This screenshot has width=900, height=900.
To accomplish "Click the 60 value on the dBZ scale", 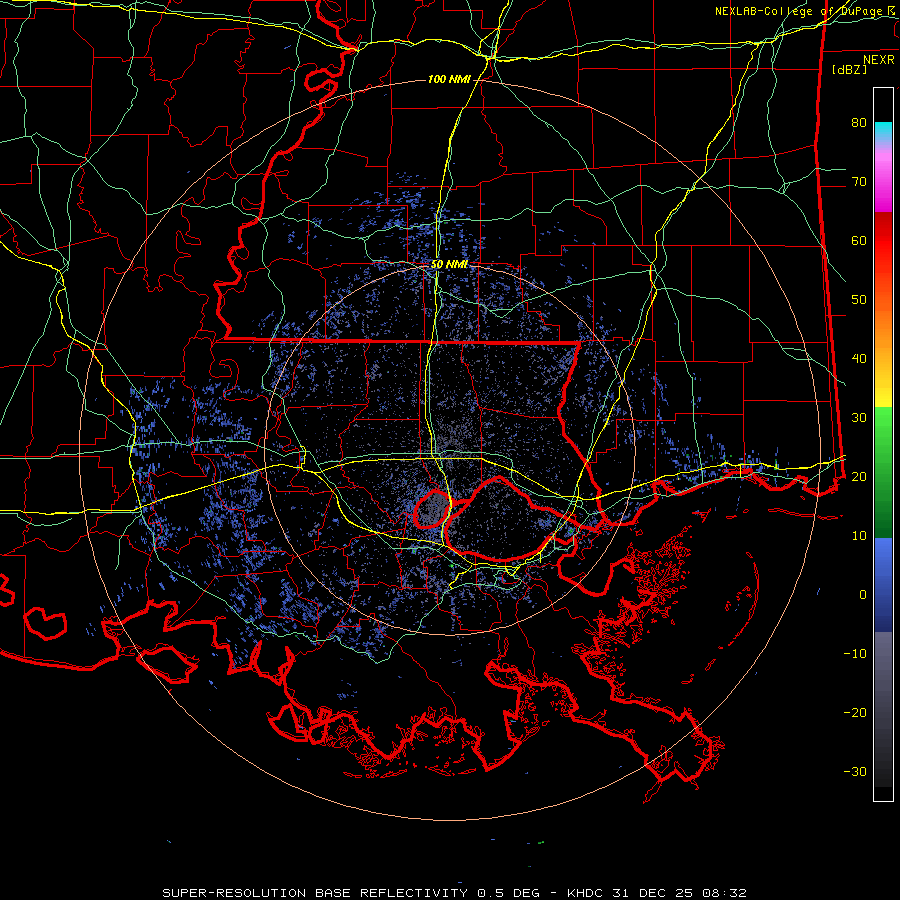I will click(x=859, y=240).
